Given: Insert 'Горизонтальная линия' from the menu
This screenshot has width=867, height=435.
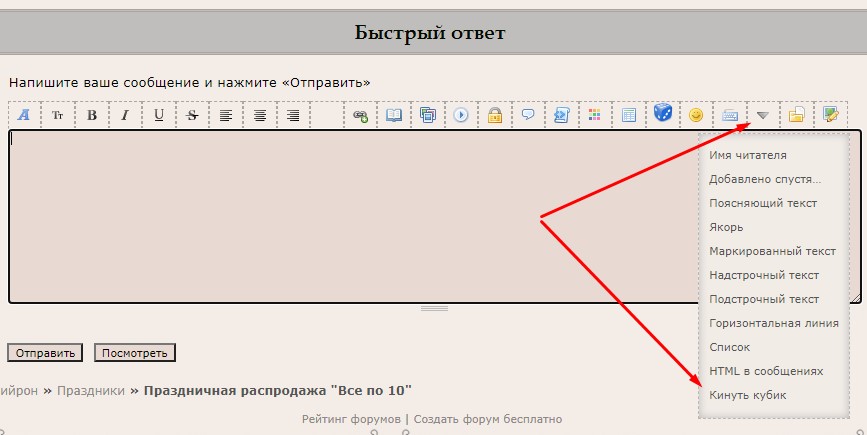Looking at the screenshot, I should coord(774,323).
